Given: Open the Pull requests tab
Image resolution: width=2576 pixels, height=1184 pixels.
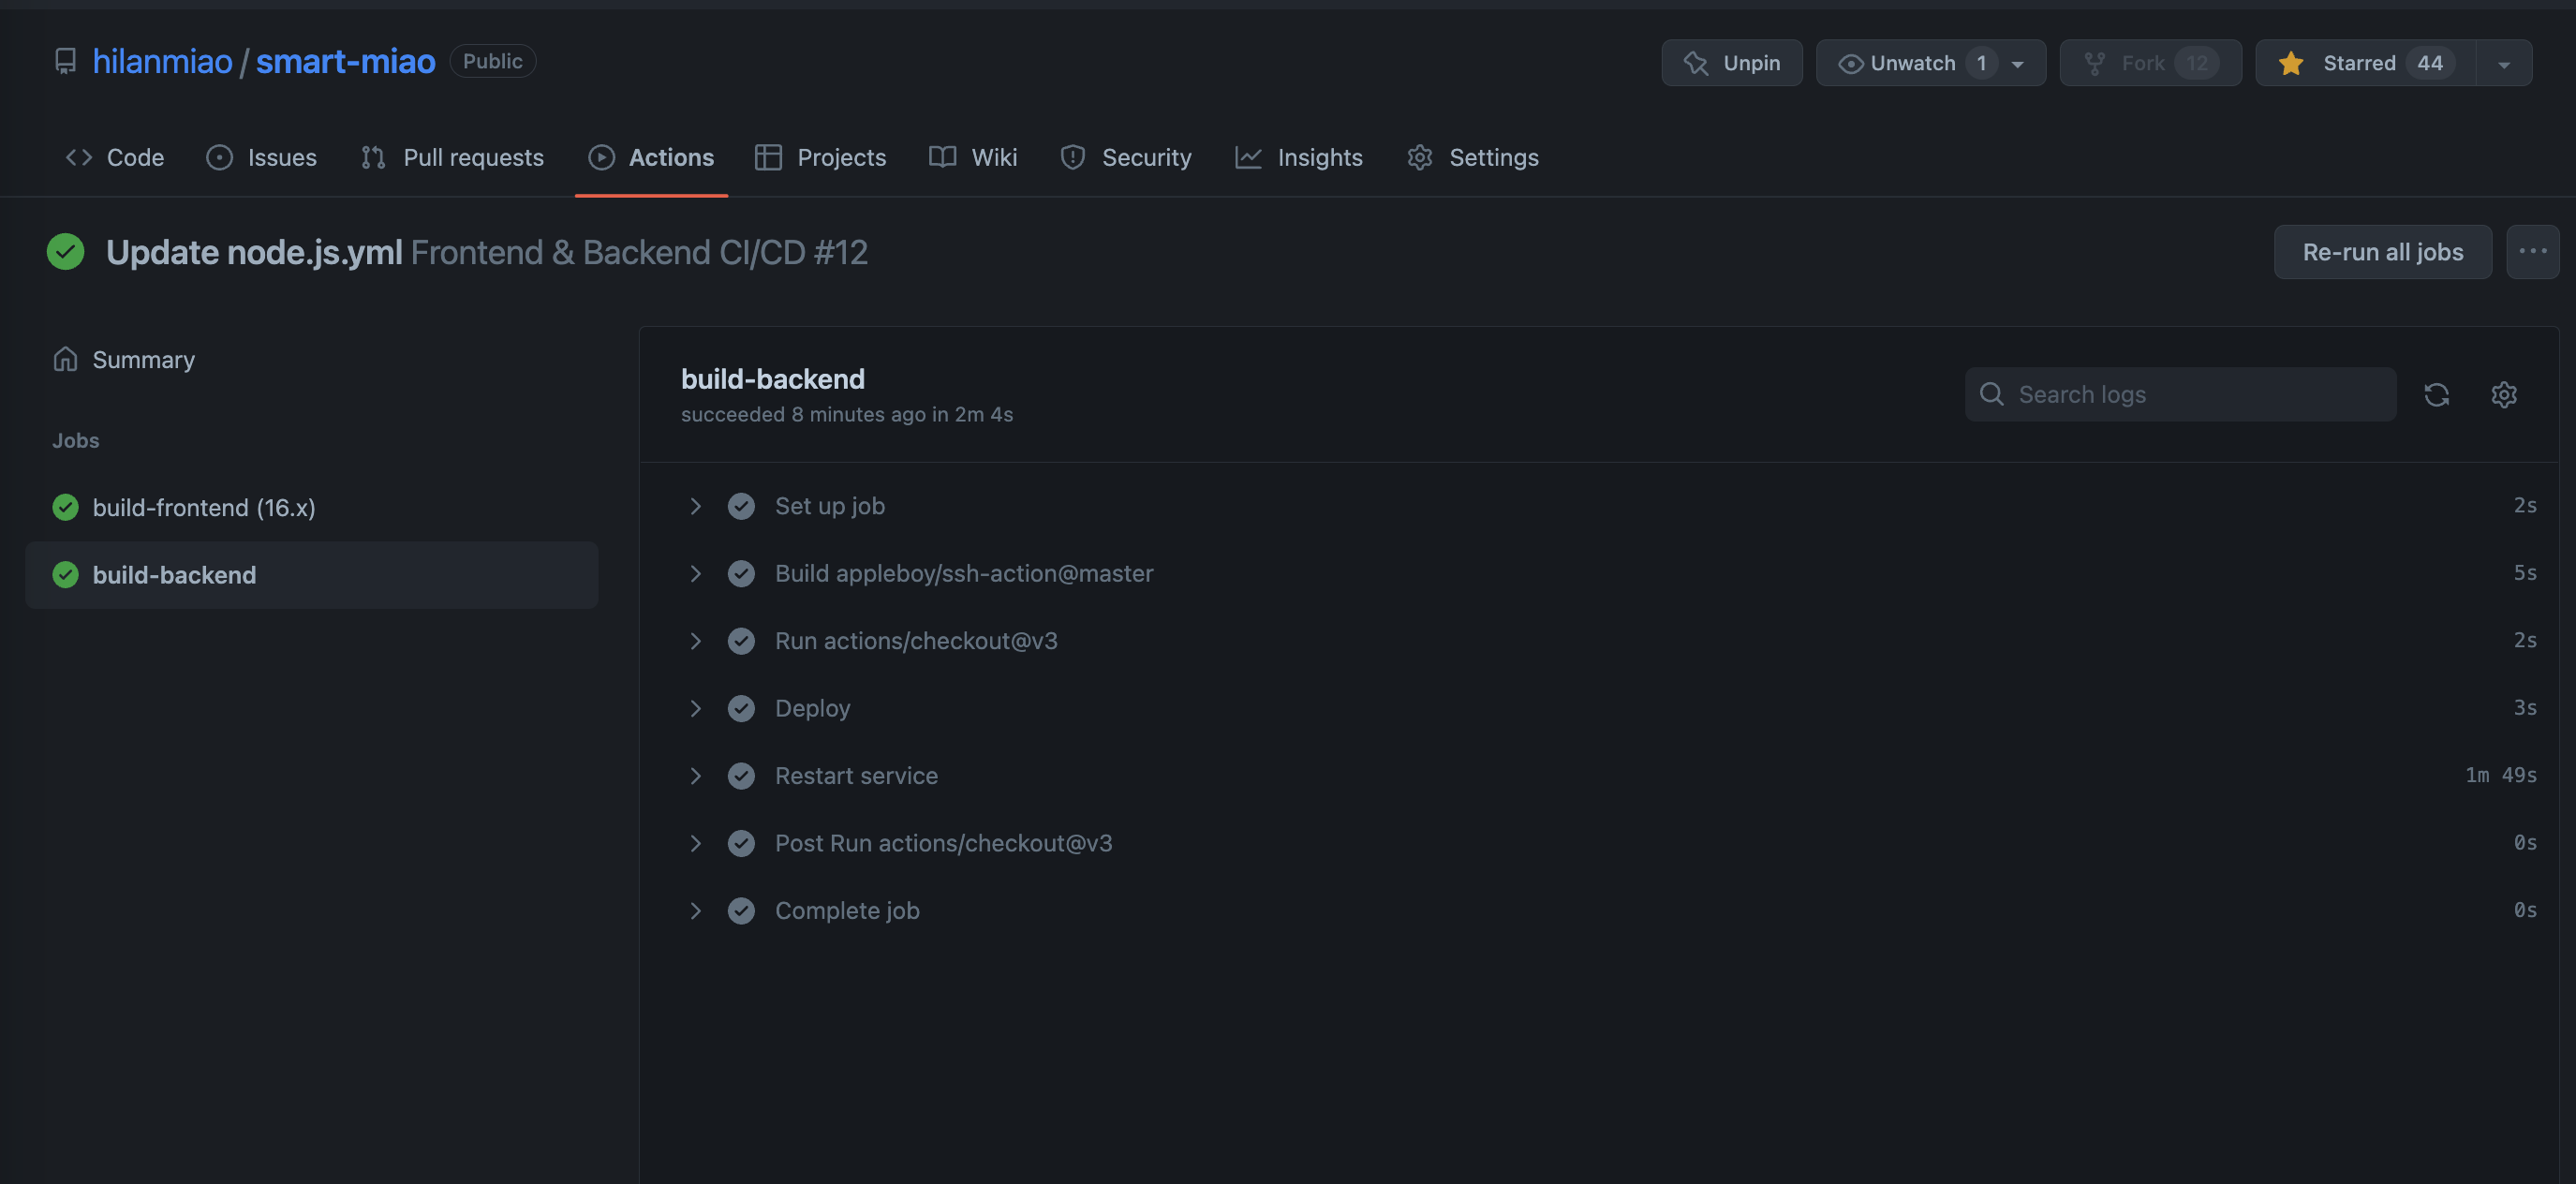Looking at the screenshot, I should [x=452, y=157].
